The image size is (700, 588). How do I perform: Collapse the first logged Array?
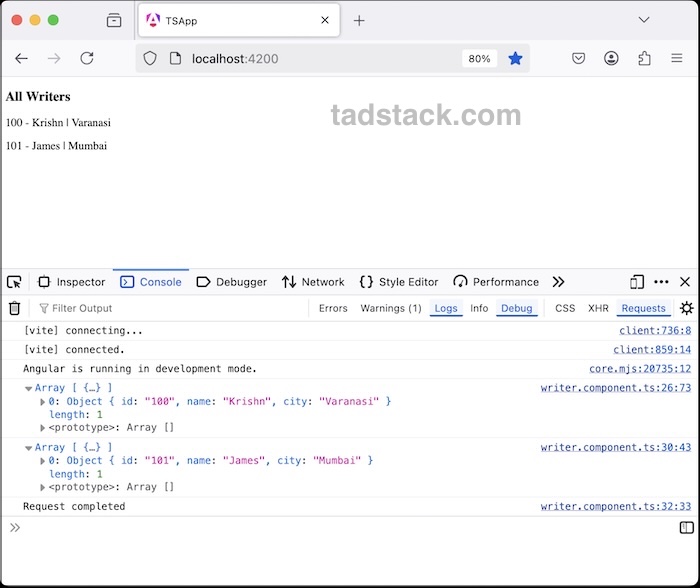[x=29, y=388]
